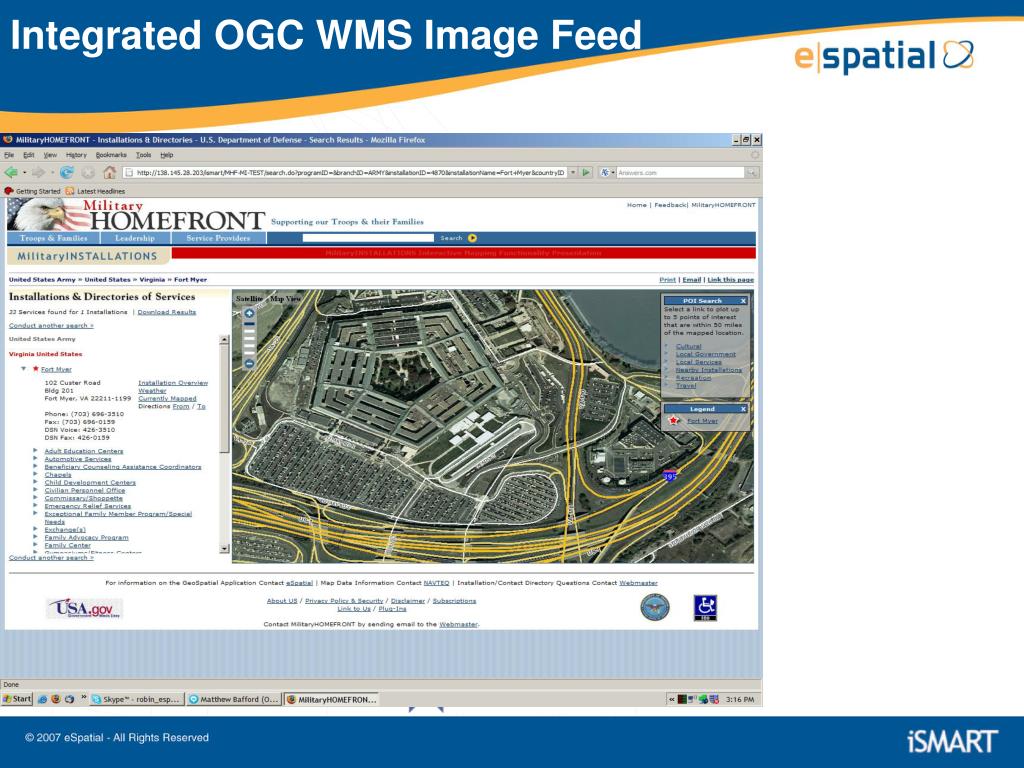1024x768 pixels.
Task: Zoom in the map with plus icon
Action: (x=249, y=313)
